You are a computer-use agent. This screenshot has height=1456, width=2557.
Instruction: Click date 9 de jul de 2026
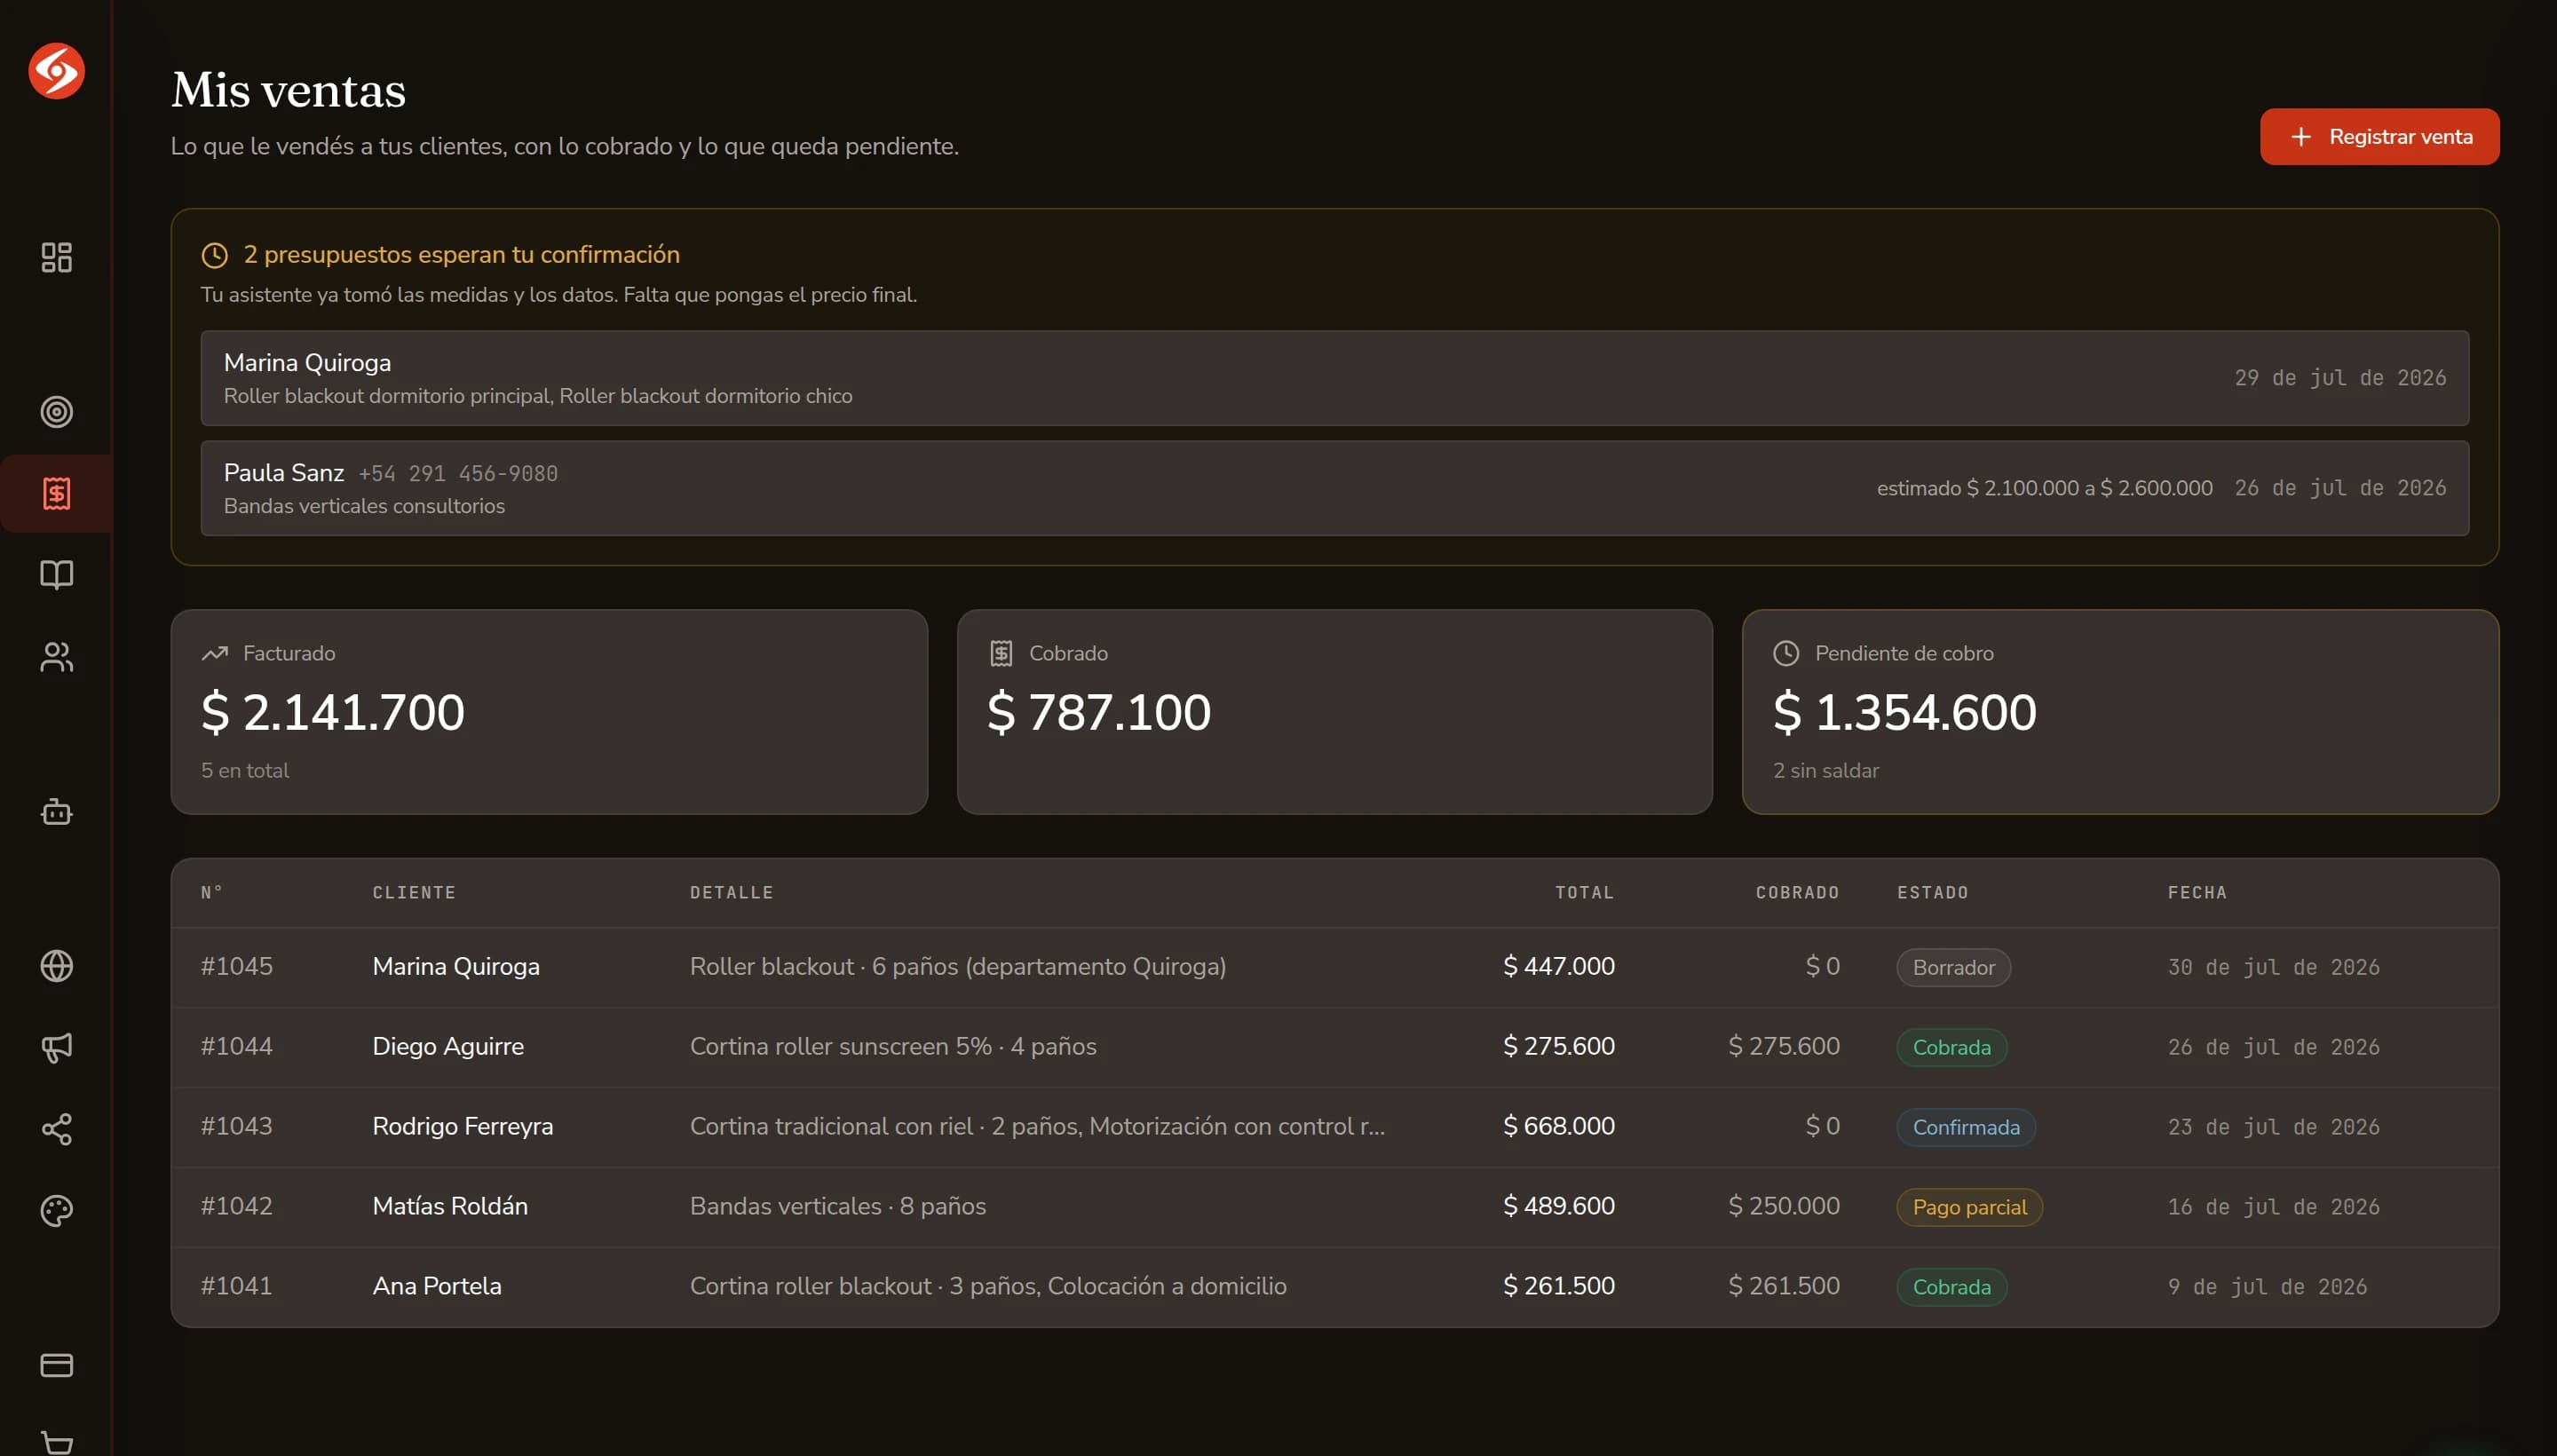click(x=2267, y=1287)
